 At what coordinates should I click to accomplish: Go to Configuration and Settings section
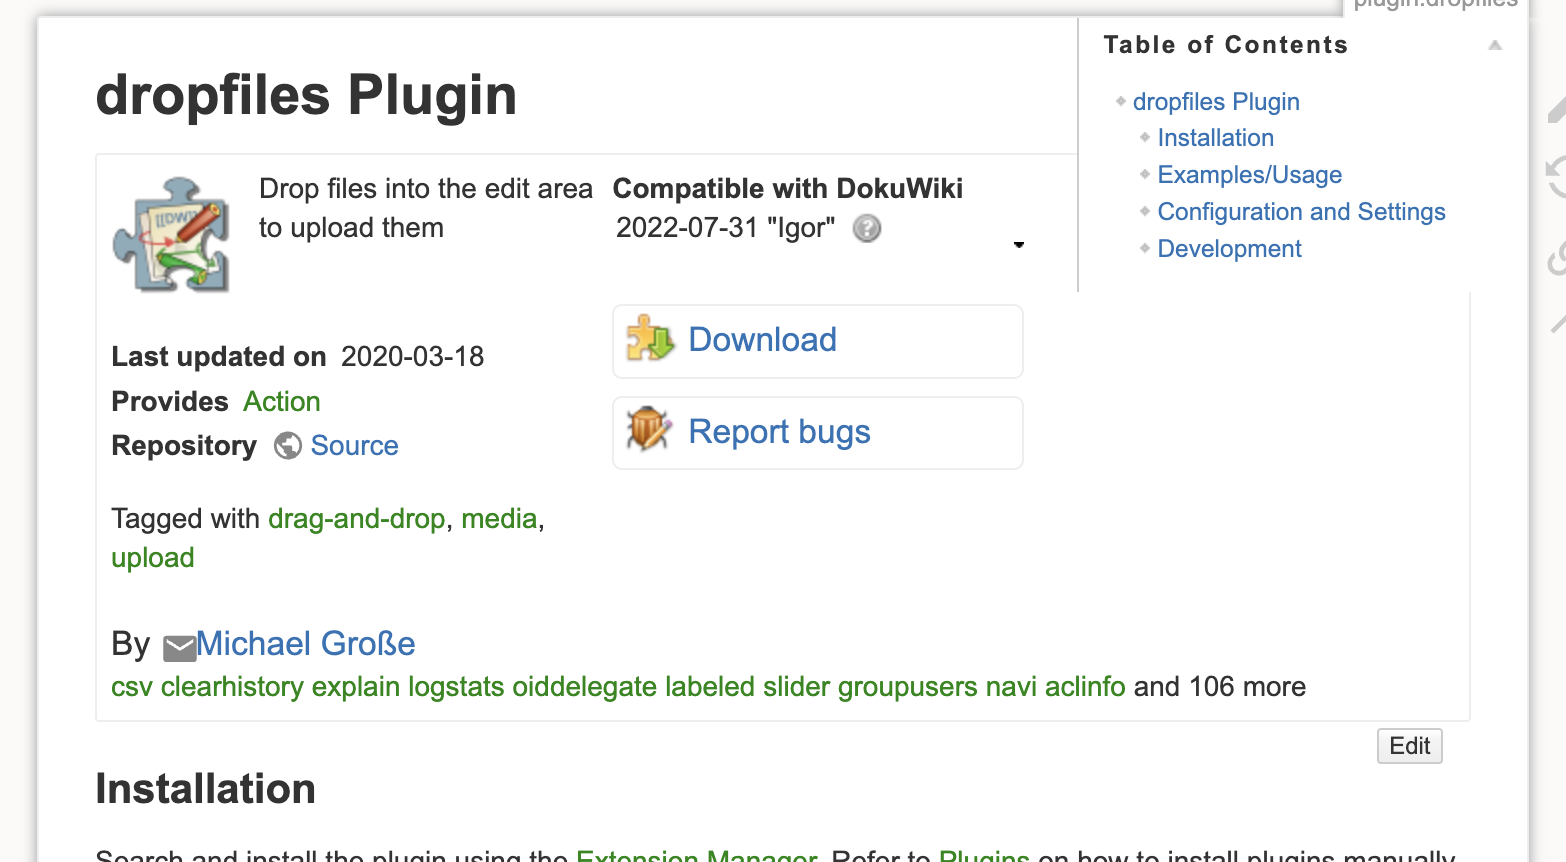click(x=1301, y=212)
